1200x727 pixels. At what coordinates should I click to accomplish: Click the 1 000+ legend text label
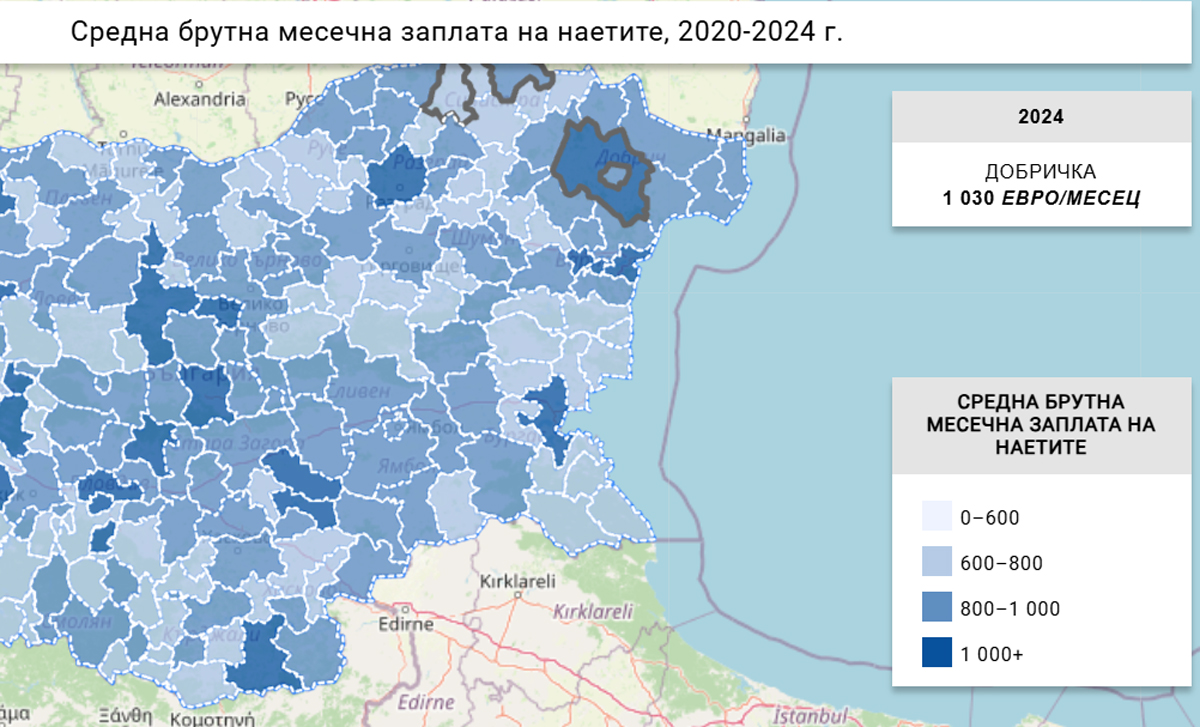coord(992,654)
